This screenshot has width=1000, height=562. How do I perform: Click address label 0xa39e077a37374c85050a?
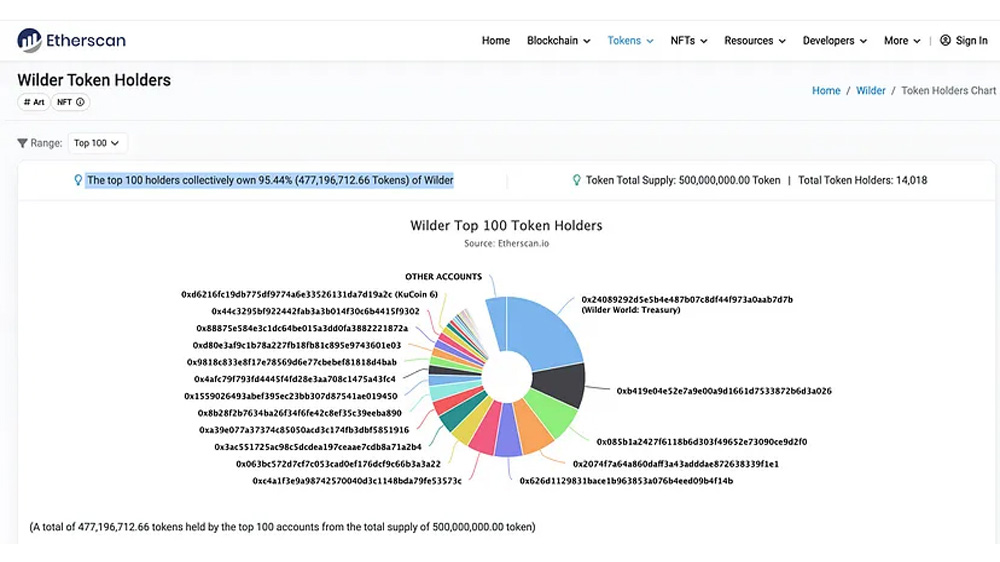click(x=304, y=429)
